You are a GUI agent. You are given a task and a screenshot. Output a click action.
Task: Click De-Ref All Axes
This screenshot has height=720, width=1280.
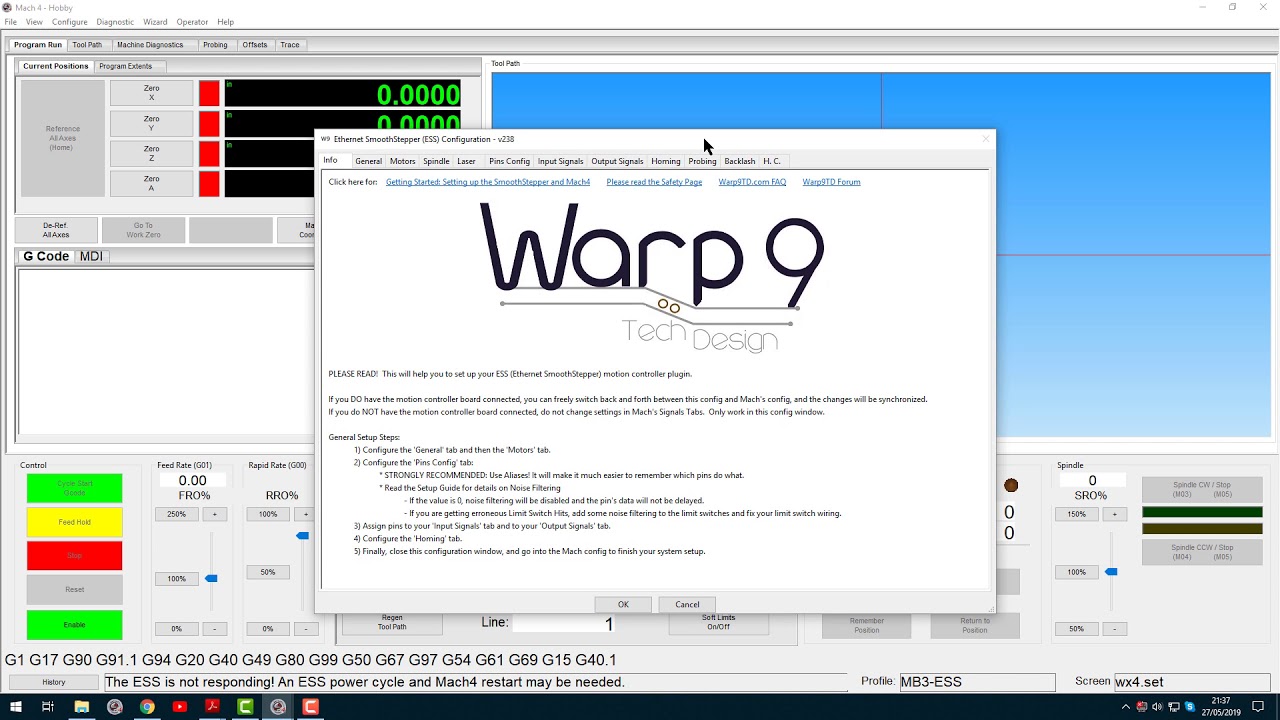56,230
